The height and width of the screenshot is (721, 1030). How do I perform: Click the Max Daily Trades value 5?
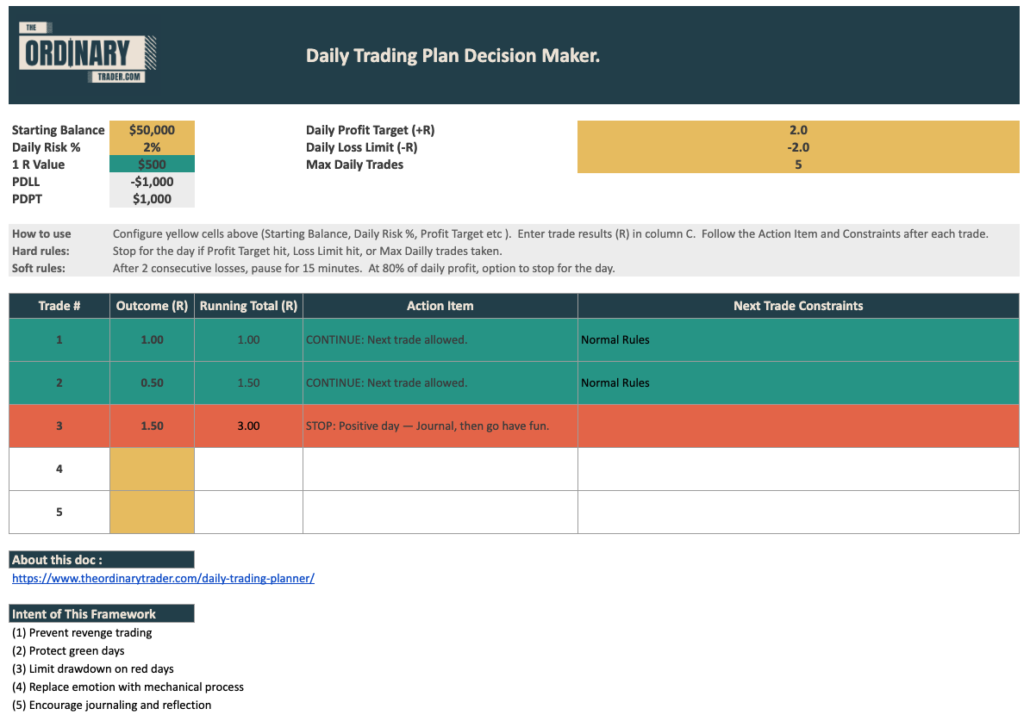click(x=798, y=164)
